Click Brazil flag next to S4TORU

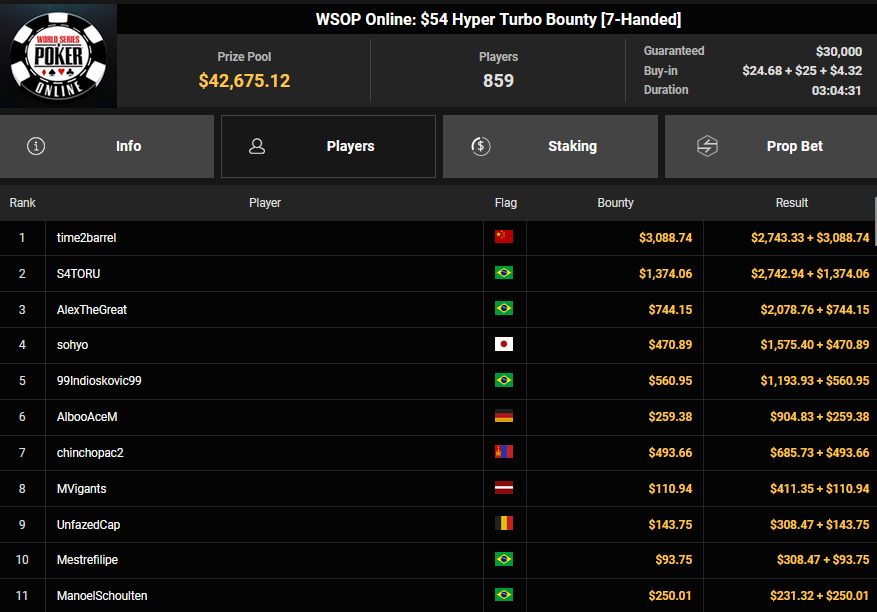pyautogui.click(x=504, y=274)
